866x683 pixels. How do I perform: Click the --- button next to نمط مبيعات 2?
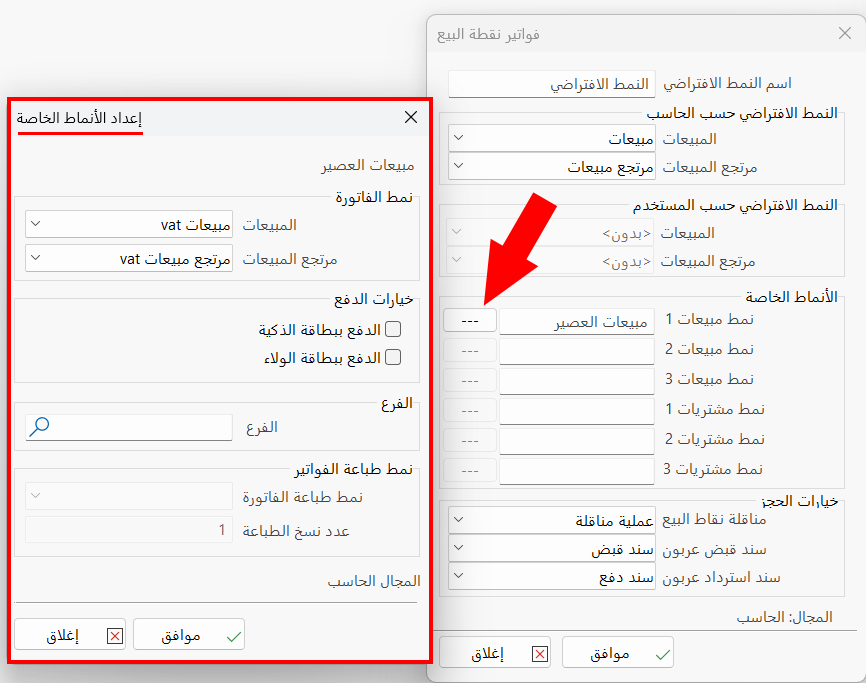(469, 349)
